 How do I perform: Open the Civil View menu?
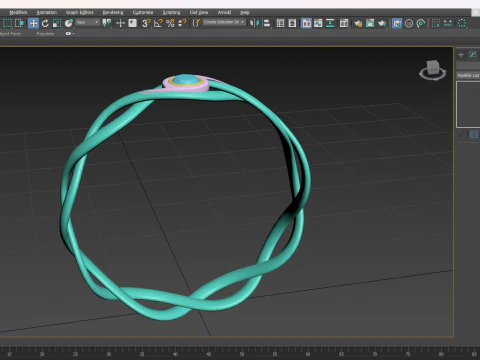(x=199, y=12)
